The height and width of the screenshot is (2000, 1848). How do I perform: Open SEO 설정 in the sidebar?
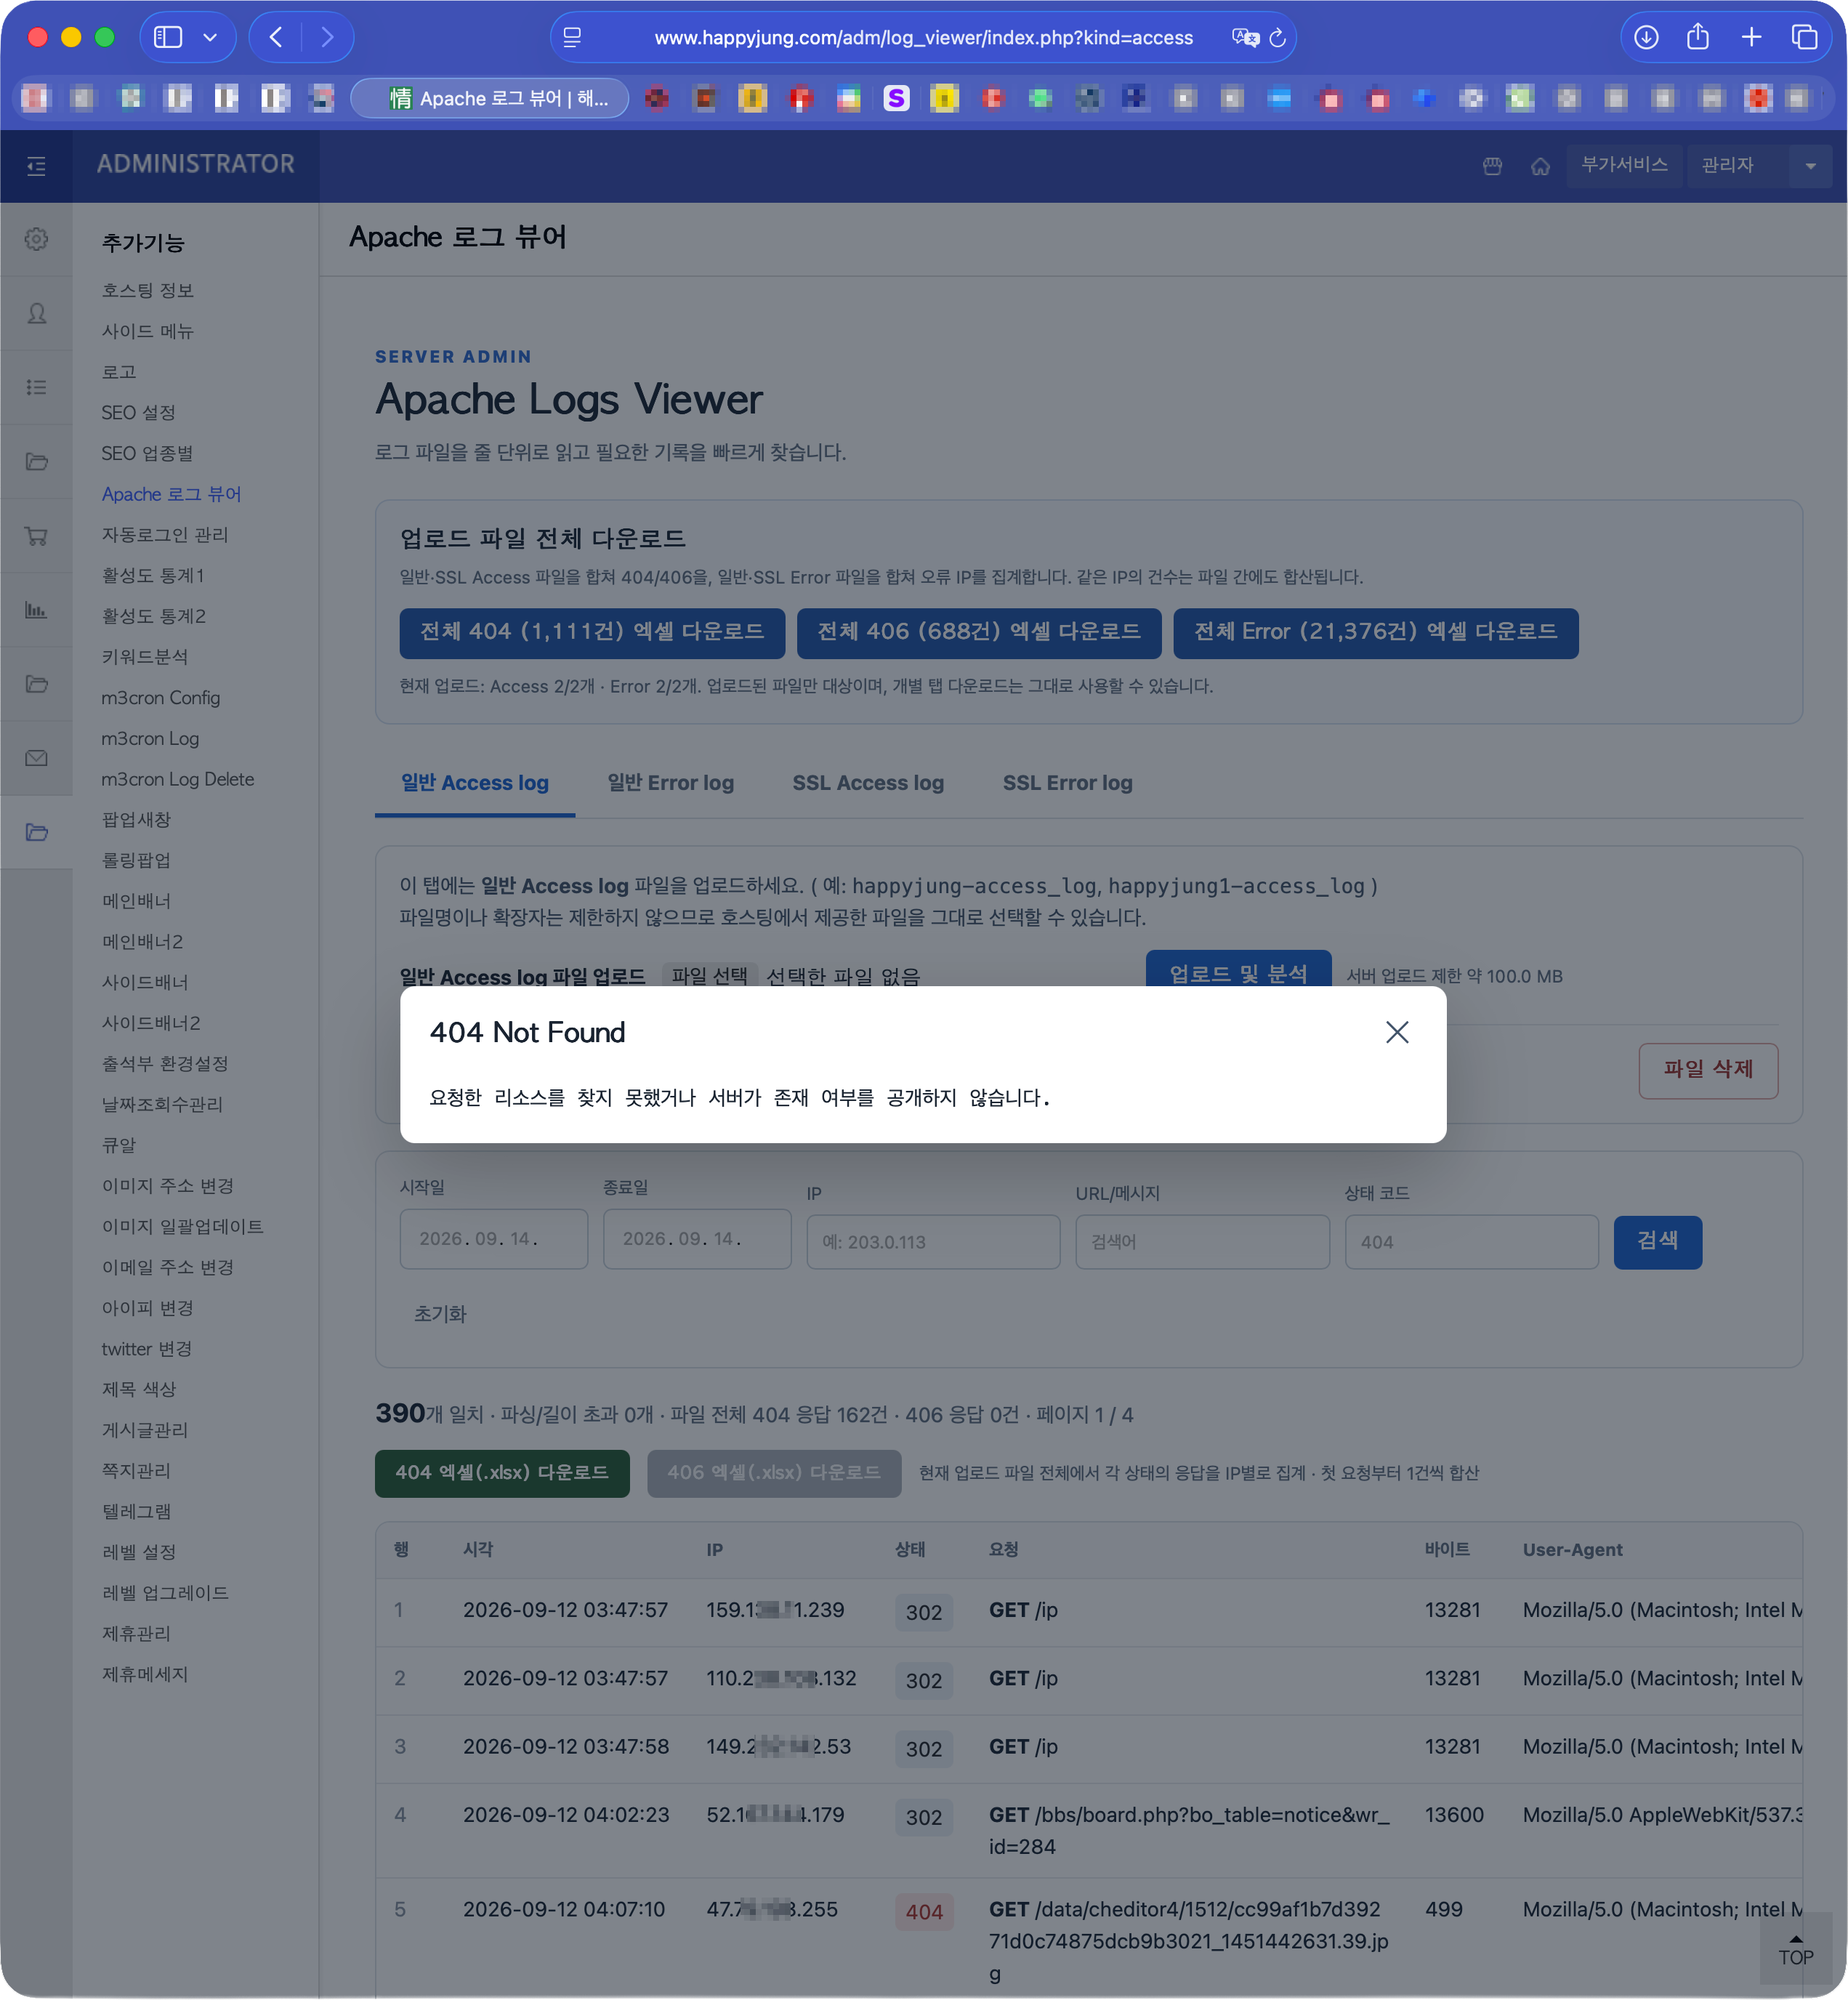139,412
